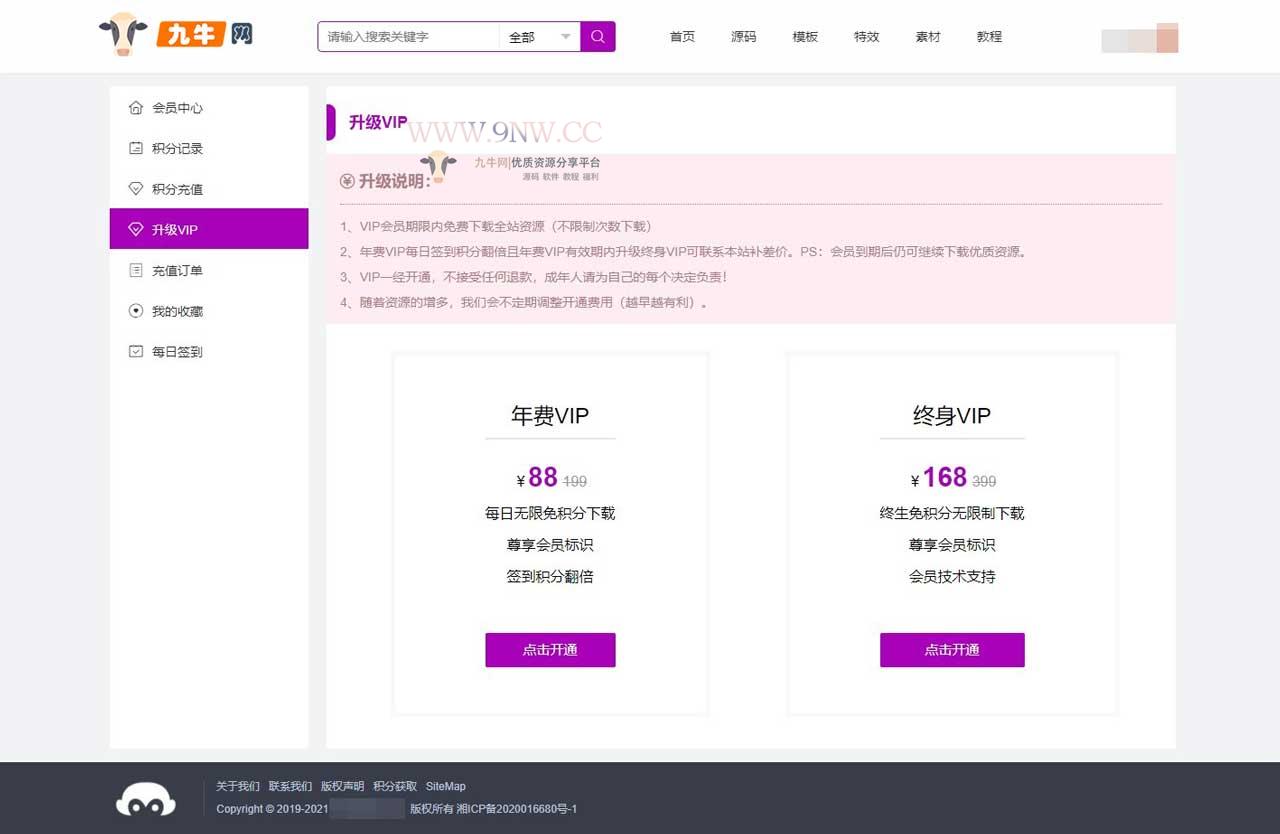Click the footer mascot logo

pyautogui.click(x=146, y=799)
